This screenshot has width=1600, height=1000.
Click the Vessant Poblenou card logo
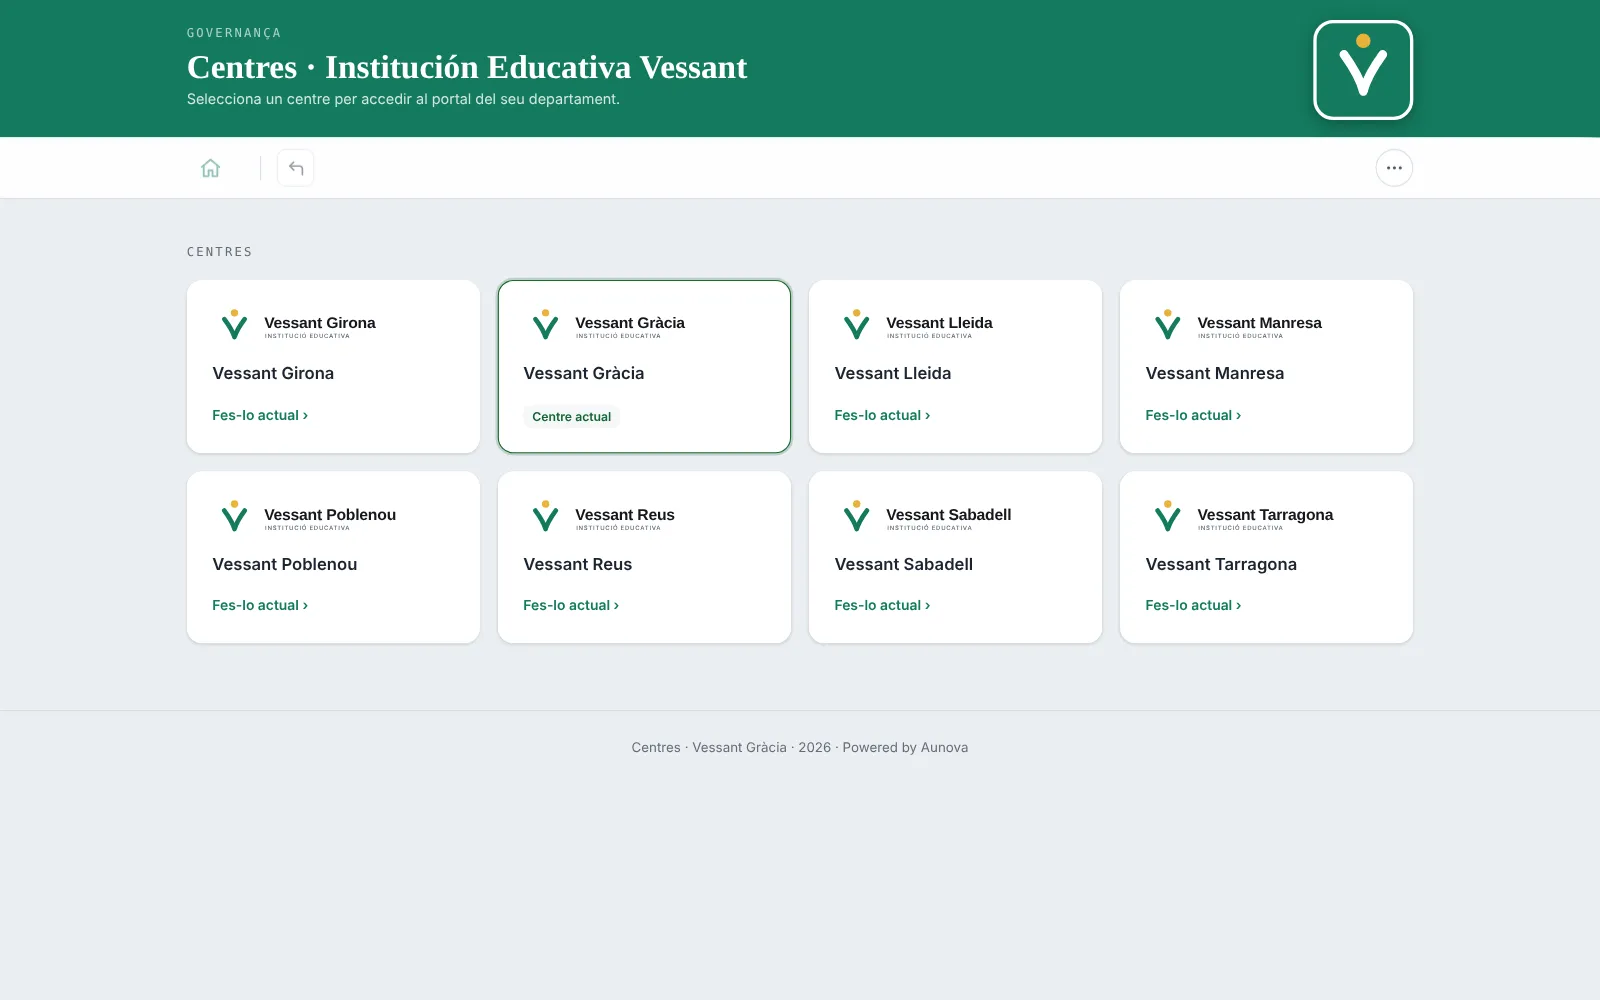pos(308,517)
